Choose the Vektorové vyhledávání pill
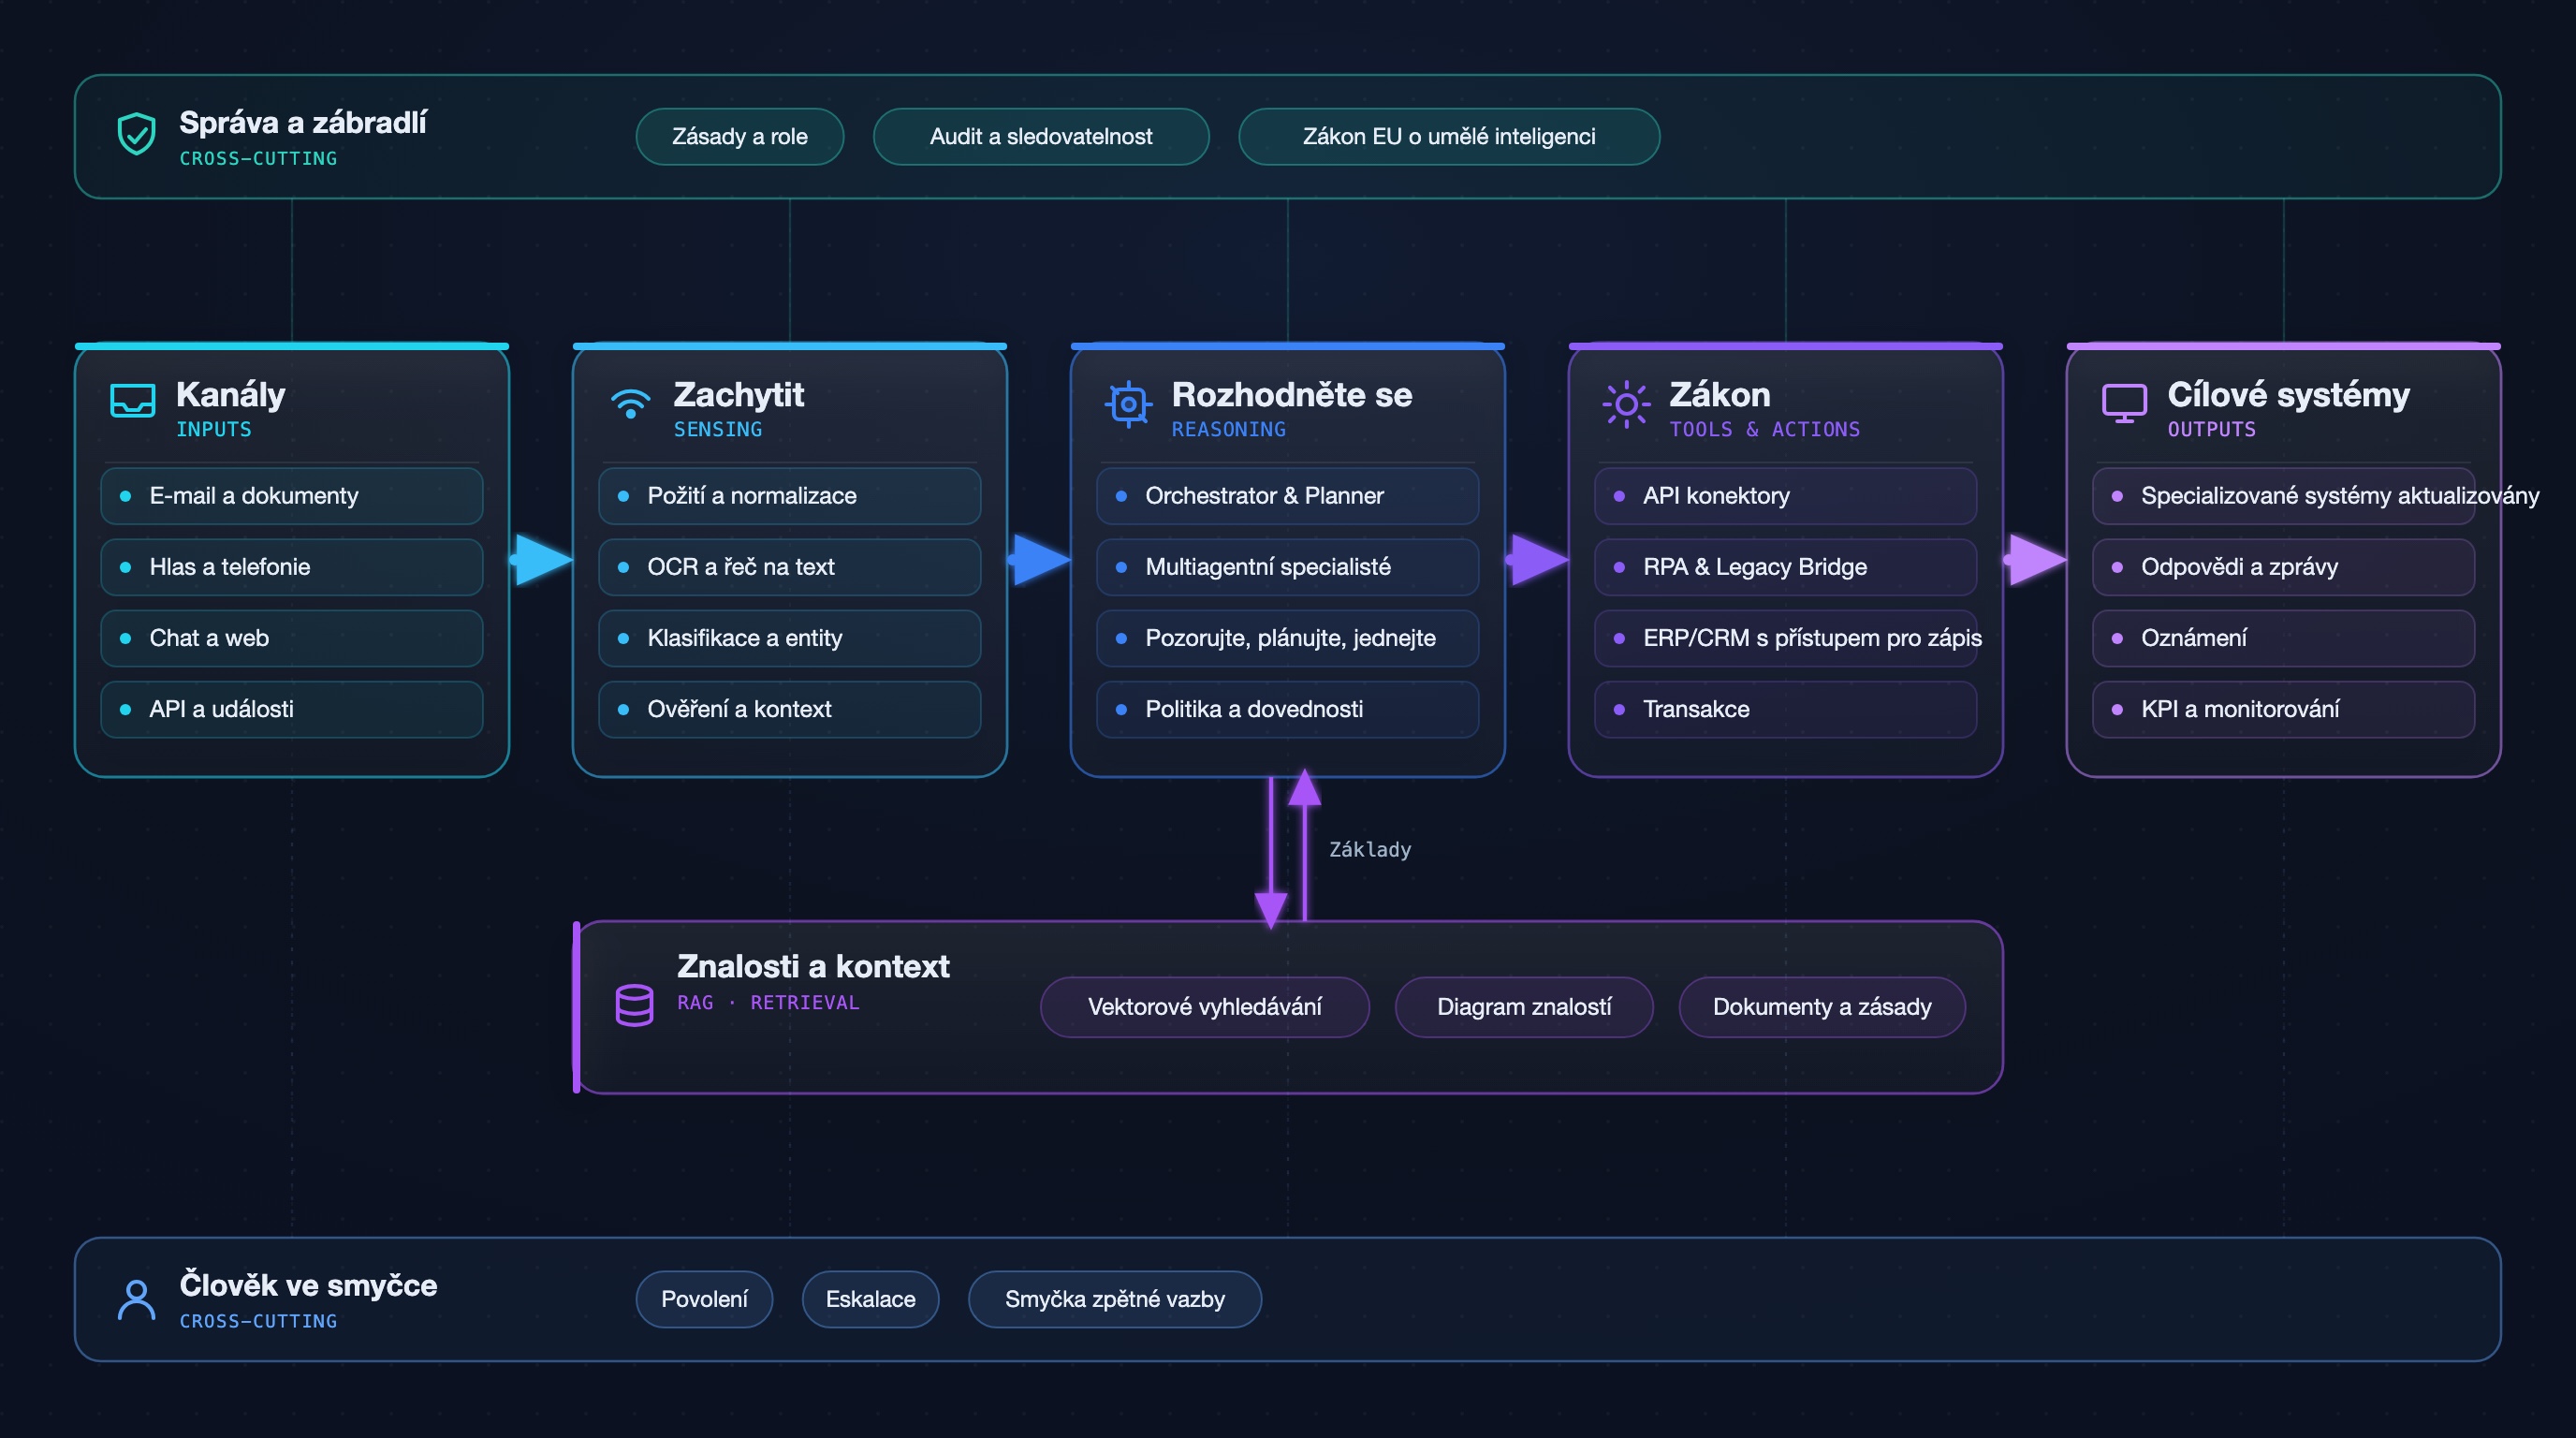2576x1438 pixels. (1205, 1007)
